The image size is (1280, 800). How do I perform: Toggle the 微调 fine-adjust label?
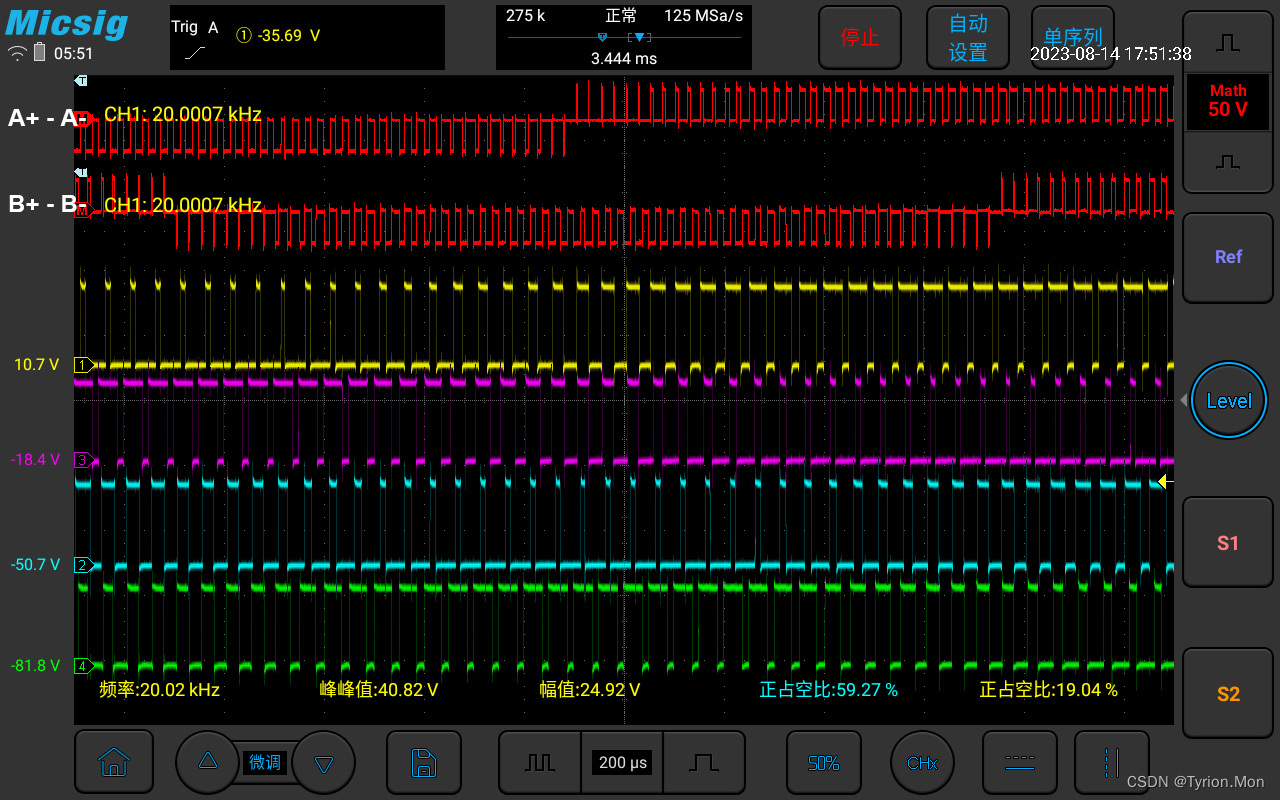click(x=265, y=763)
